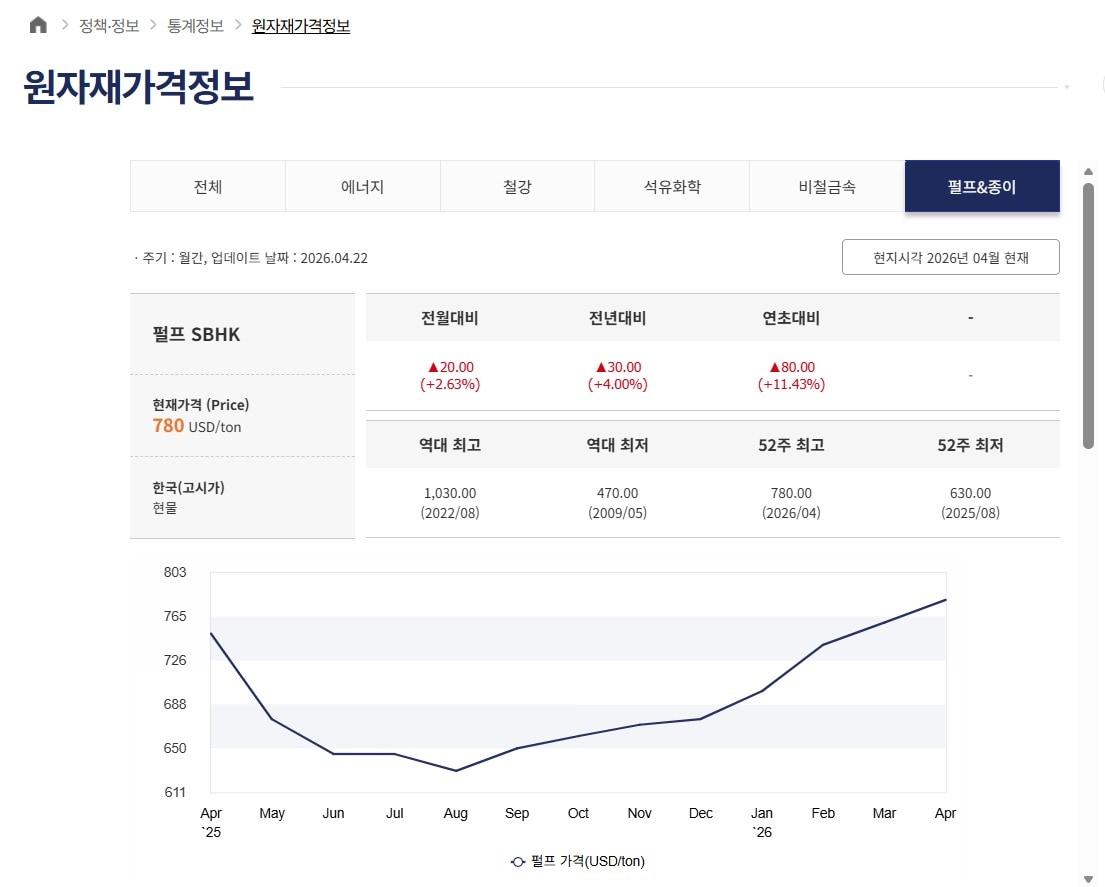The width and height of the screenshot is (1105, 887).
Task: Click the chart line endpoint at Apr '26
Action: (945, 599)
